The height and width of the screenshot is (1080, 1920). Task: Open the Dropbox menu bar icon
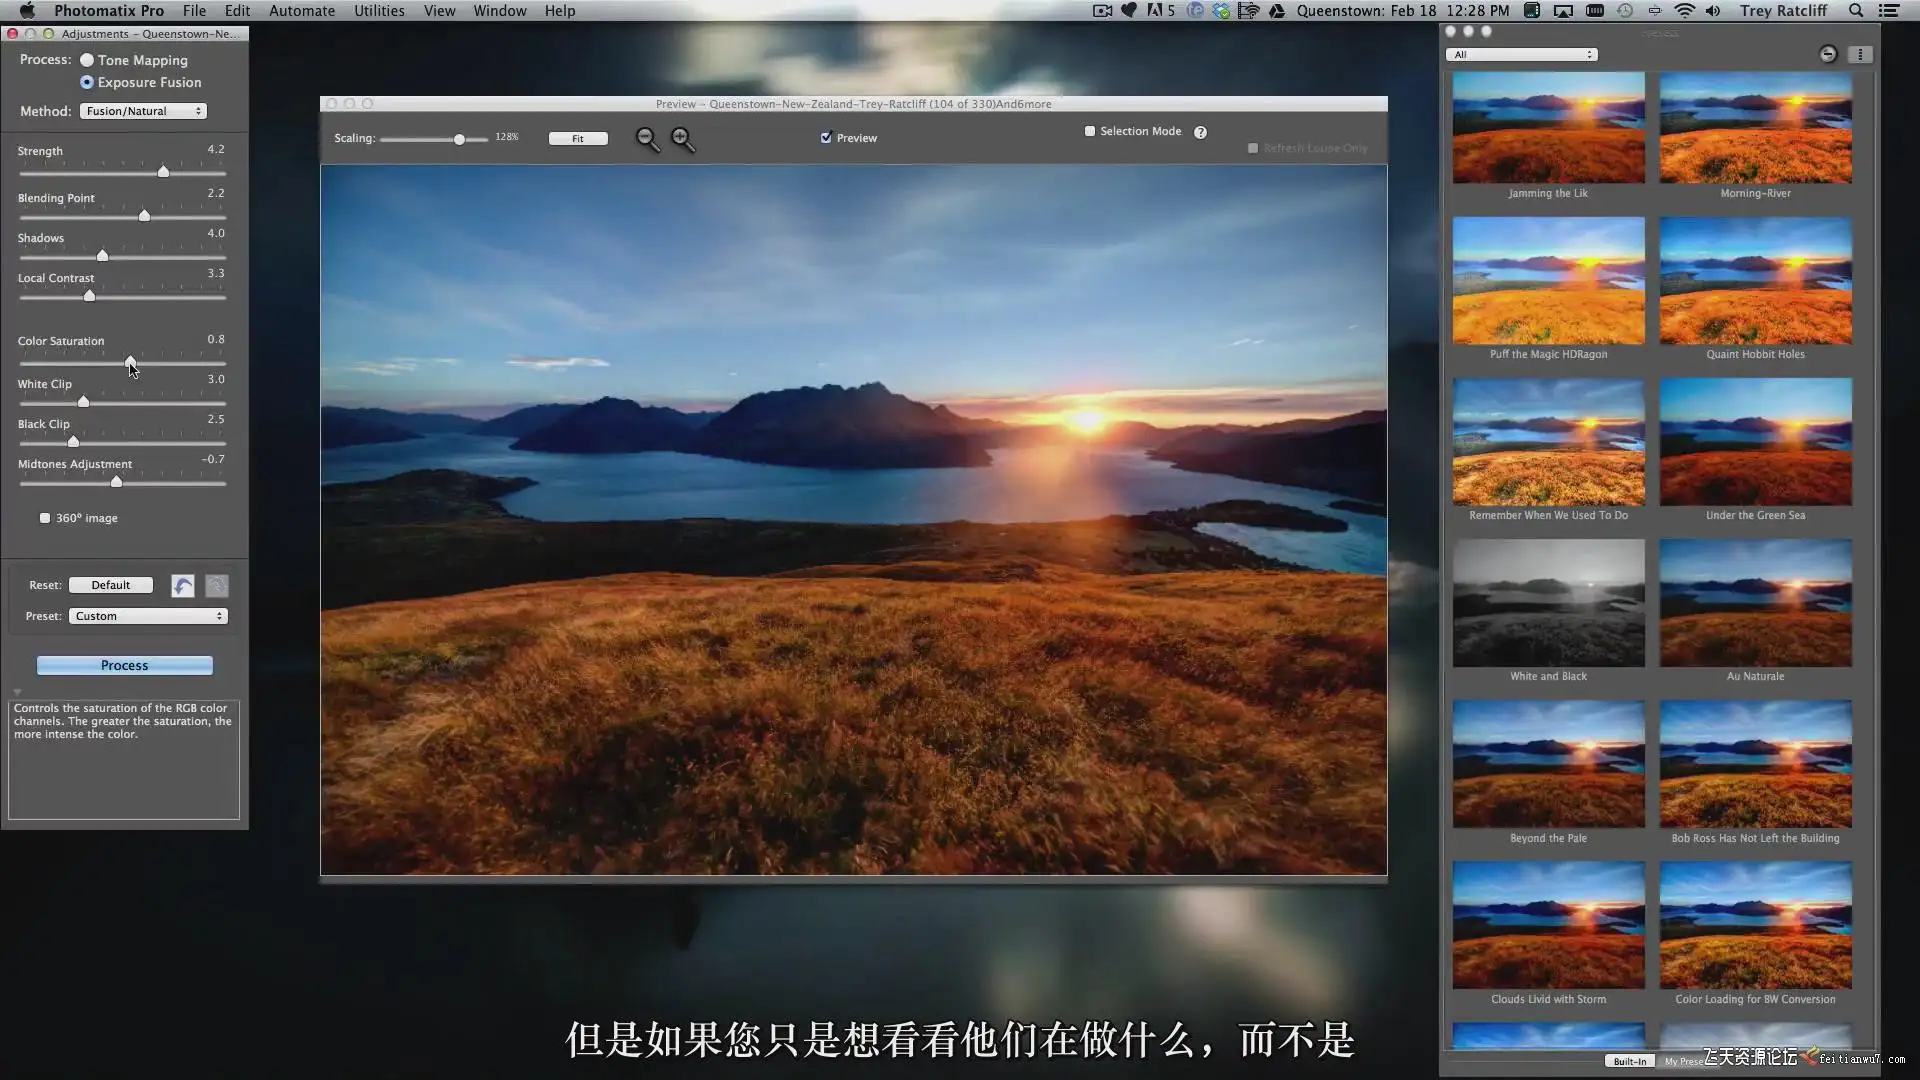click(1221, 11)
